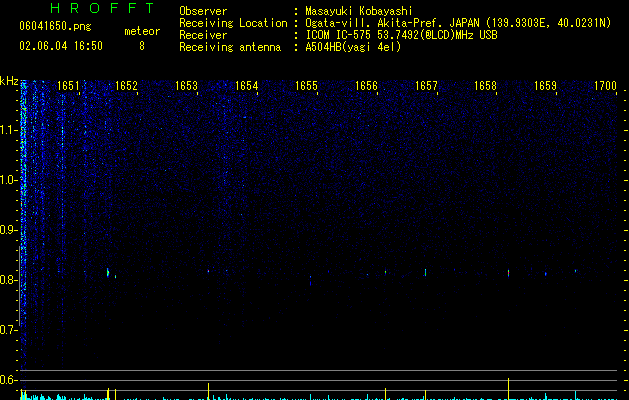Click the Receiving antenna label

click(230, 47)
